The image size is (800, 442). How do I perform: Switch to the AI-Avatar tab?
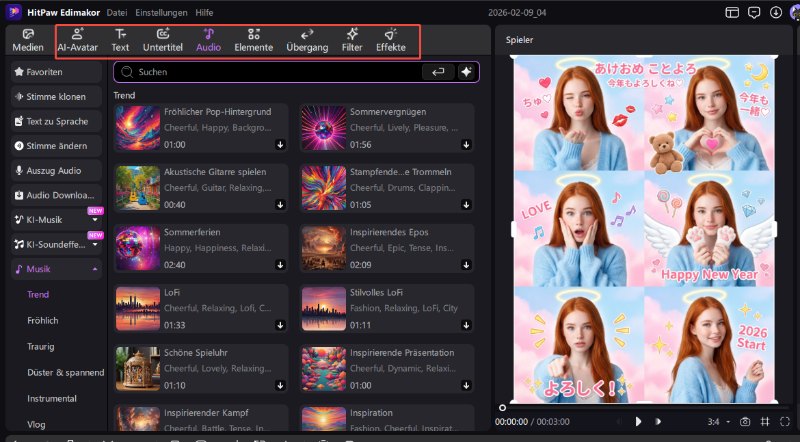point(78,40)
